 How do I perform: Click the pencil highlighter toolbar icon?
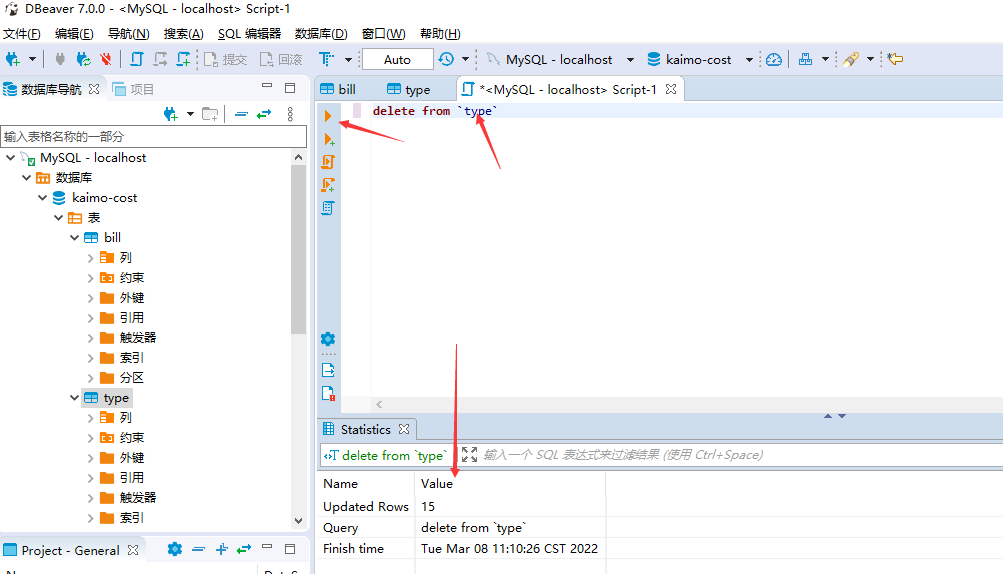851,60
